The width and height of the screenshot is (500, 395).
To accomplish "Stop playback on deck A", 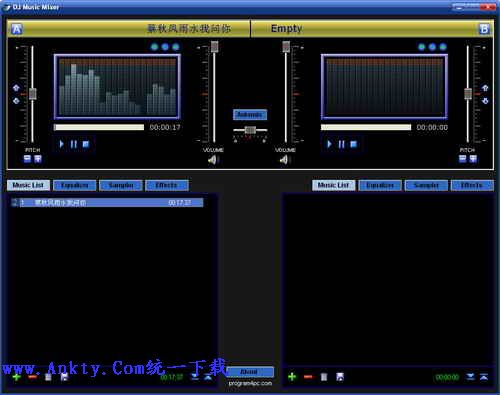I will (x=86, y=144).
